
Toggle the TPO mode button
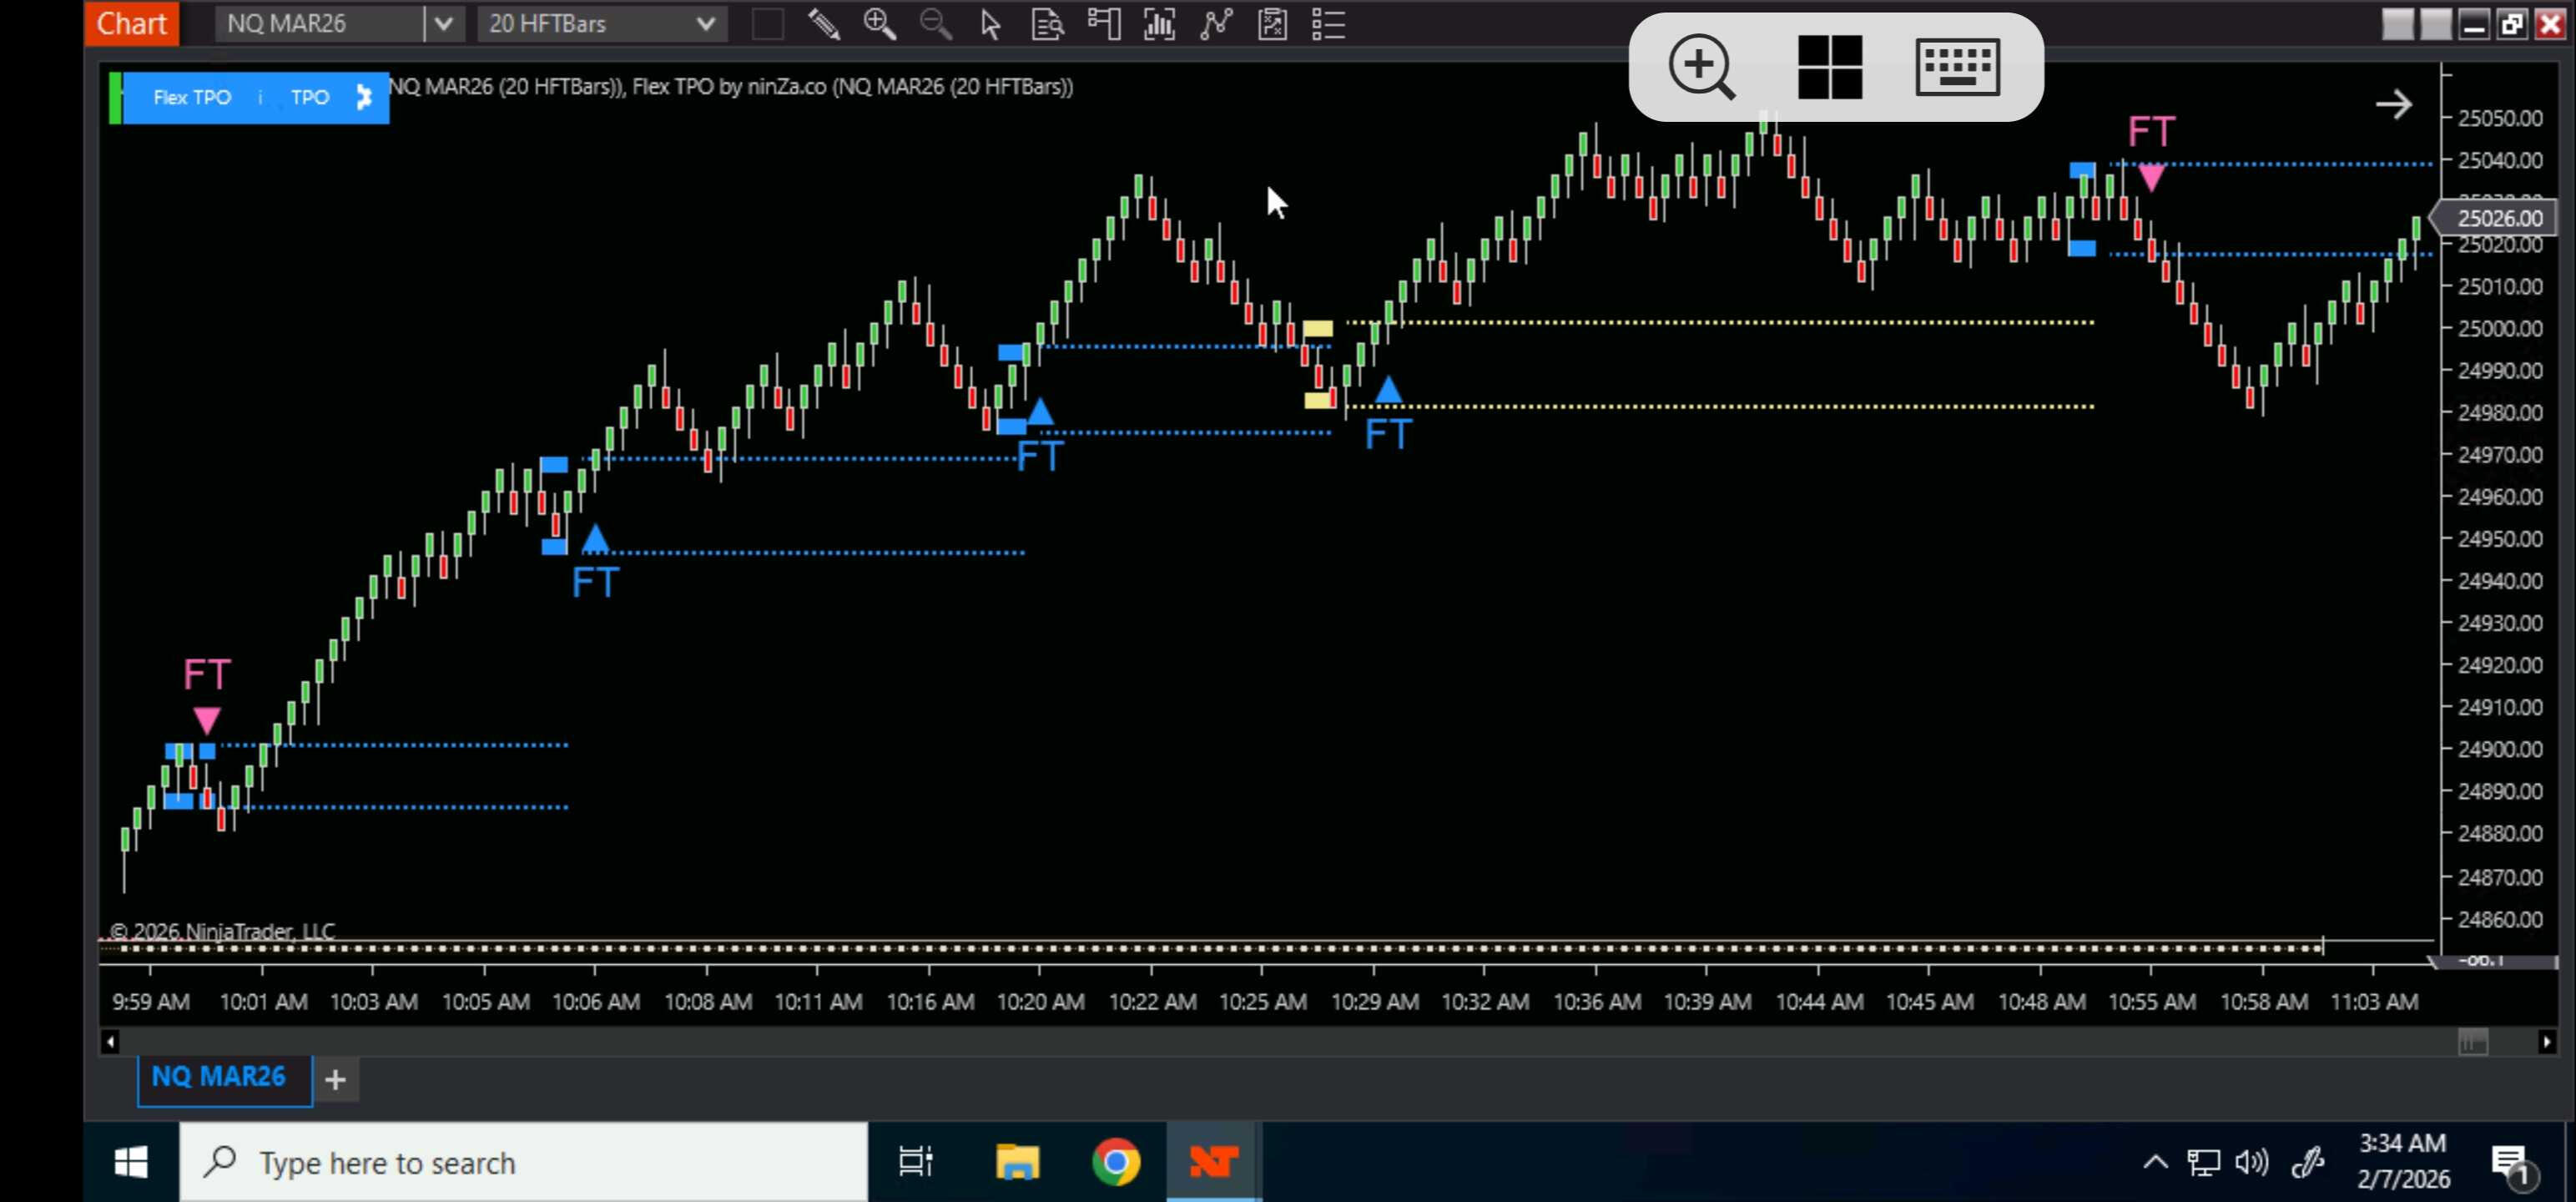tap(309, 97)
